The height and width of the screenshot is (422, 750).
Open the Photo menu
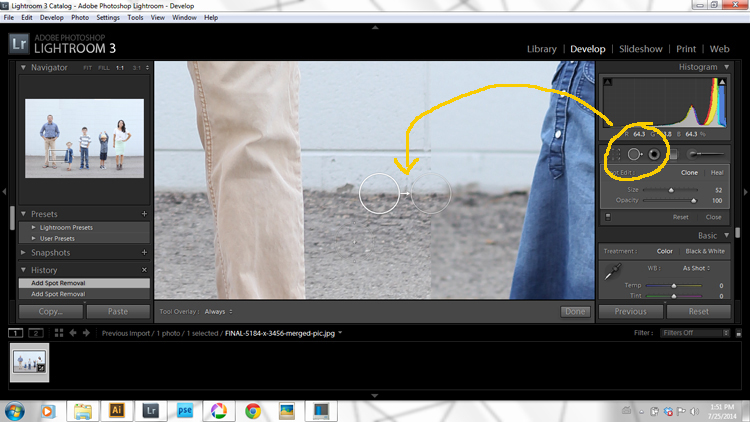80,18
